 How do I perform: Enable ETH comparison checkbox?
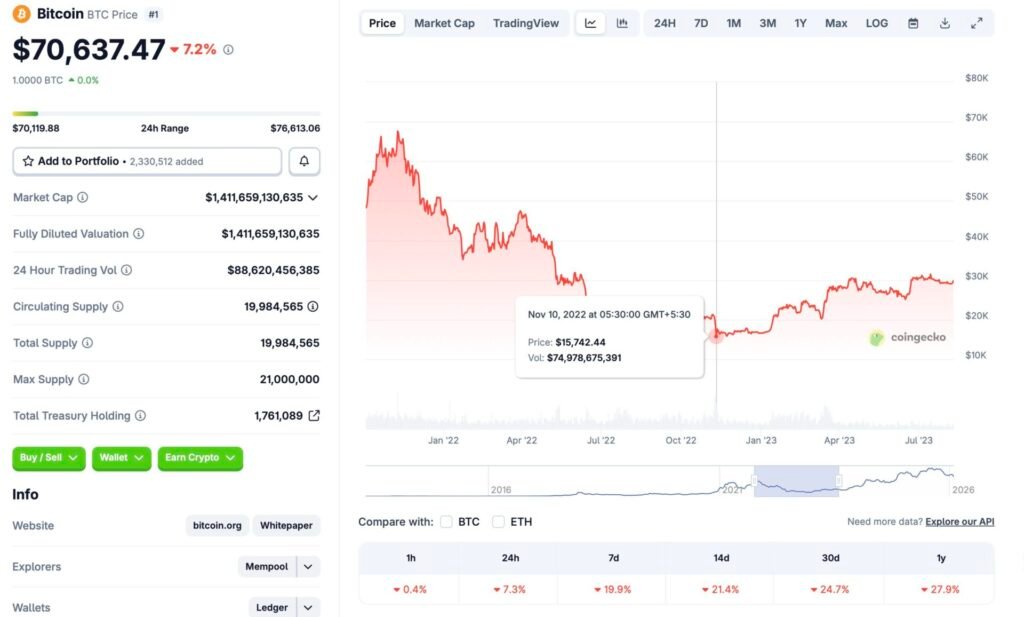coord(498,522)
